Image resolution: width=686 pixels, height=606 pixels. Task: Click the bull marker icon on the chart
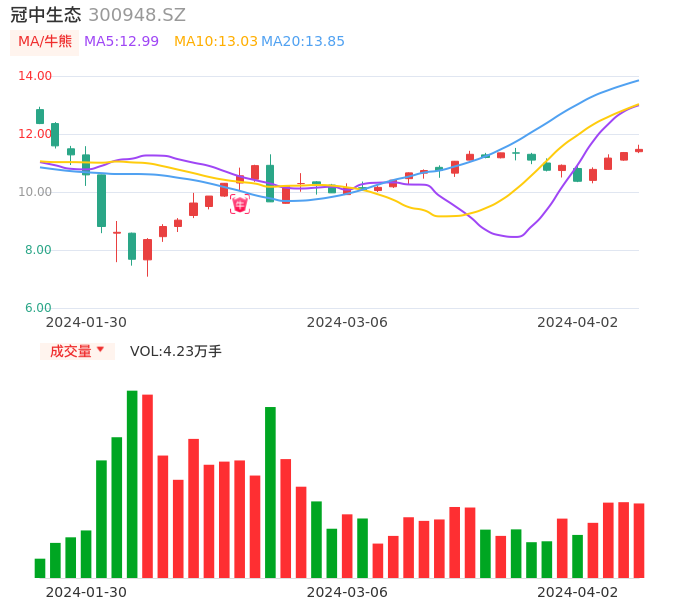click(x=240, y=204)
